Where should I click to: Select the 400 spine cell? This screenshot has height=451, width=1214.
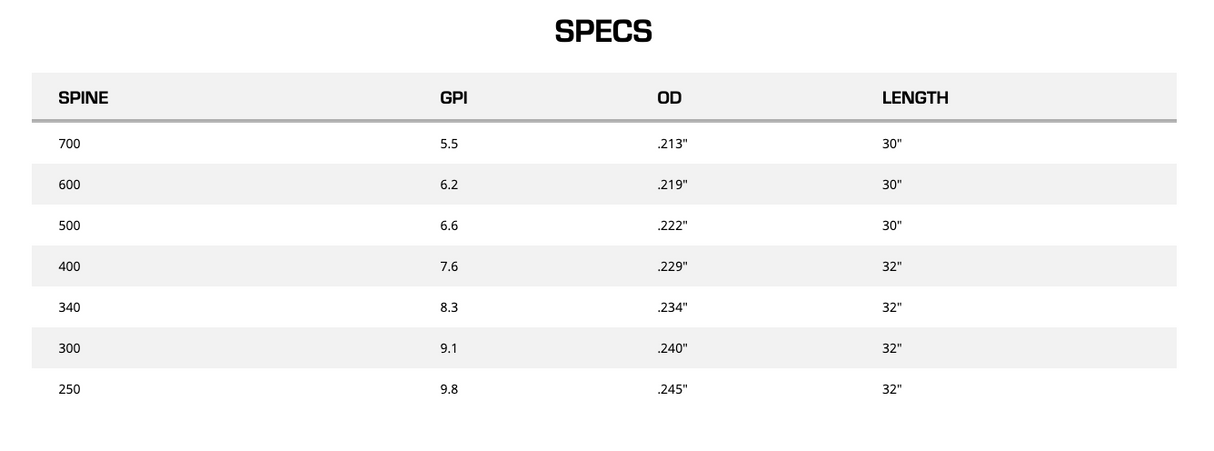pyautogui.click(x=69, y=267)
